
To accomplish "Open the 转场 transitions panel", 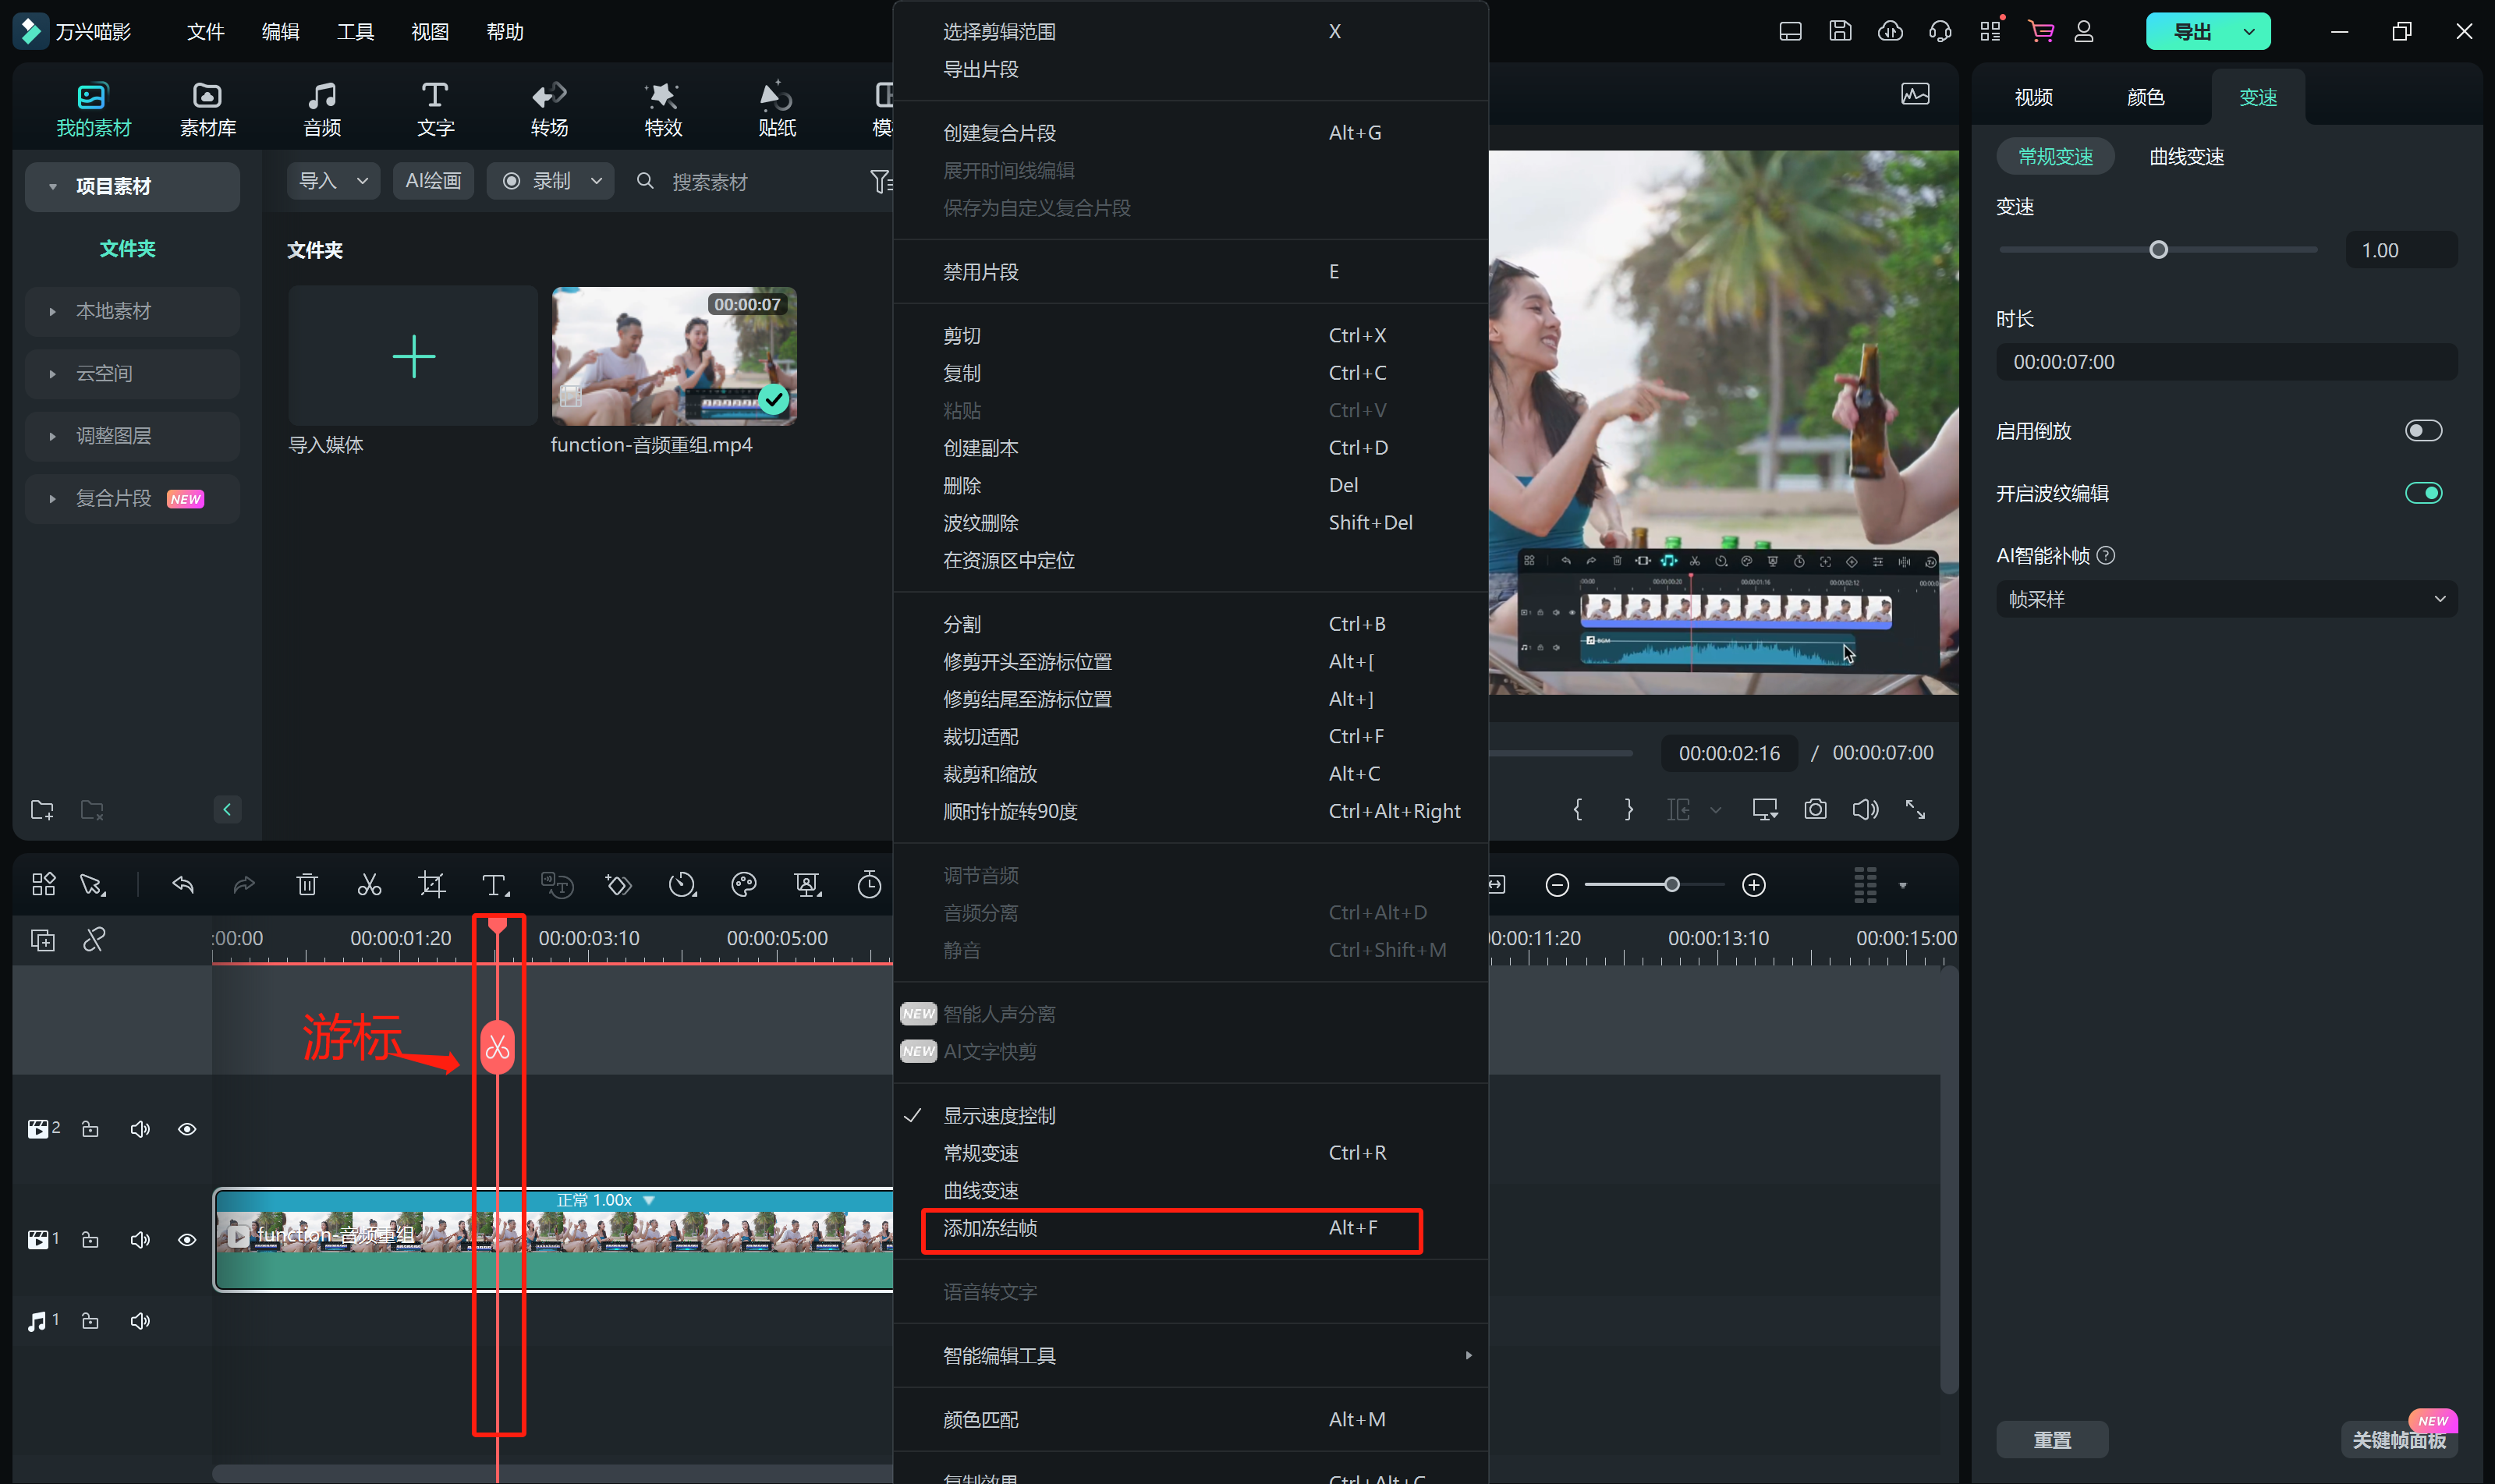I will 549,108.
